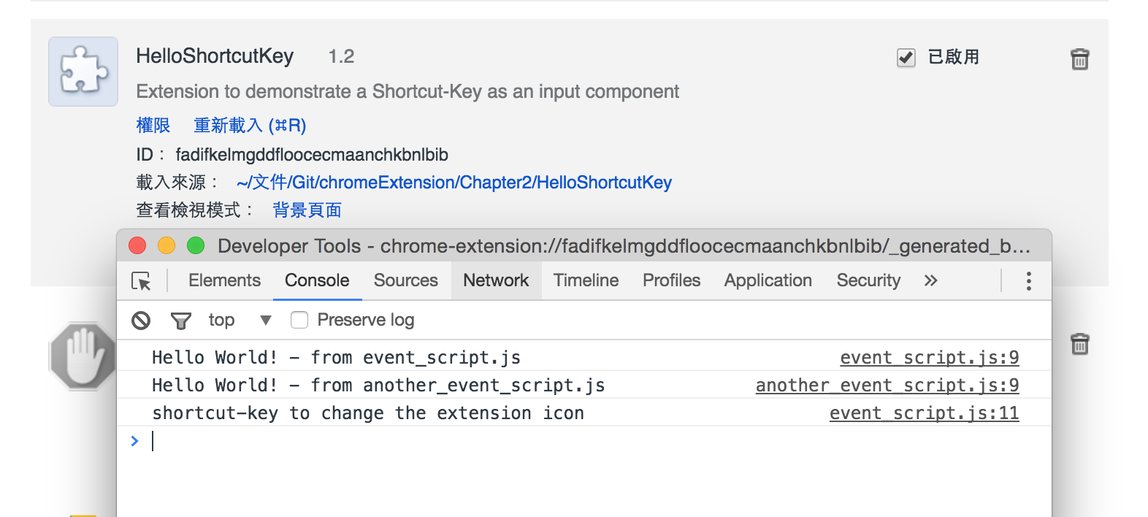Uncheck the 已啟用 enabled checkbox
The width and height of the screenshot is (1148, 517).
tap(906, 58)
